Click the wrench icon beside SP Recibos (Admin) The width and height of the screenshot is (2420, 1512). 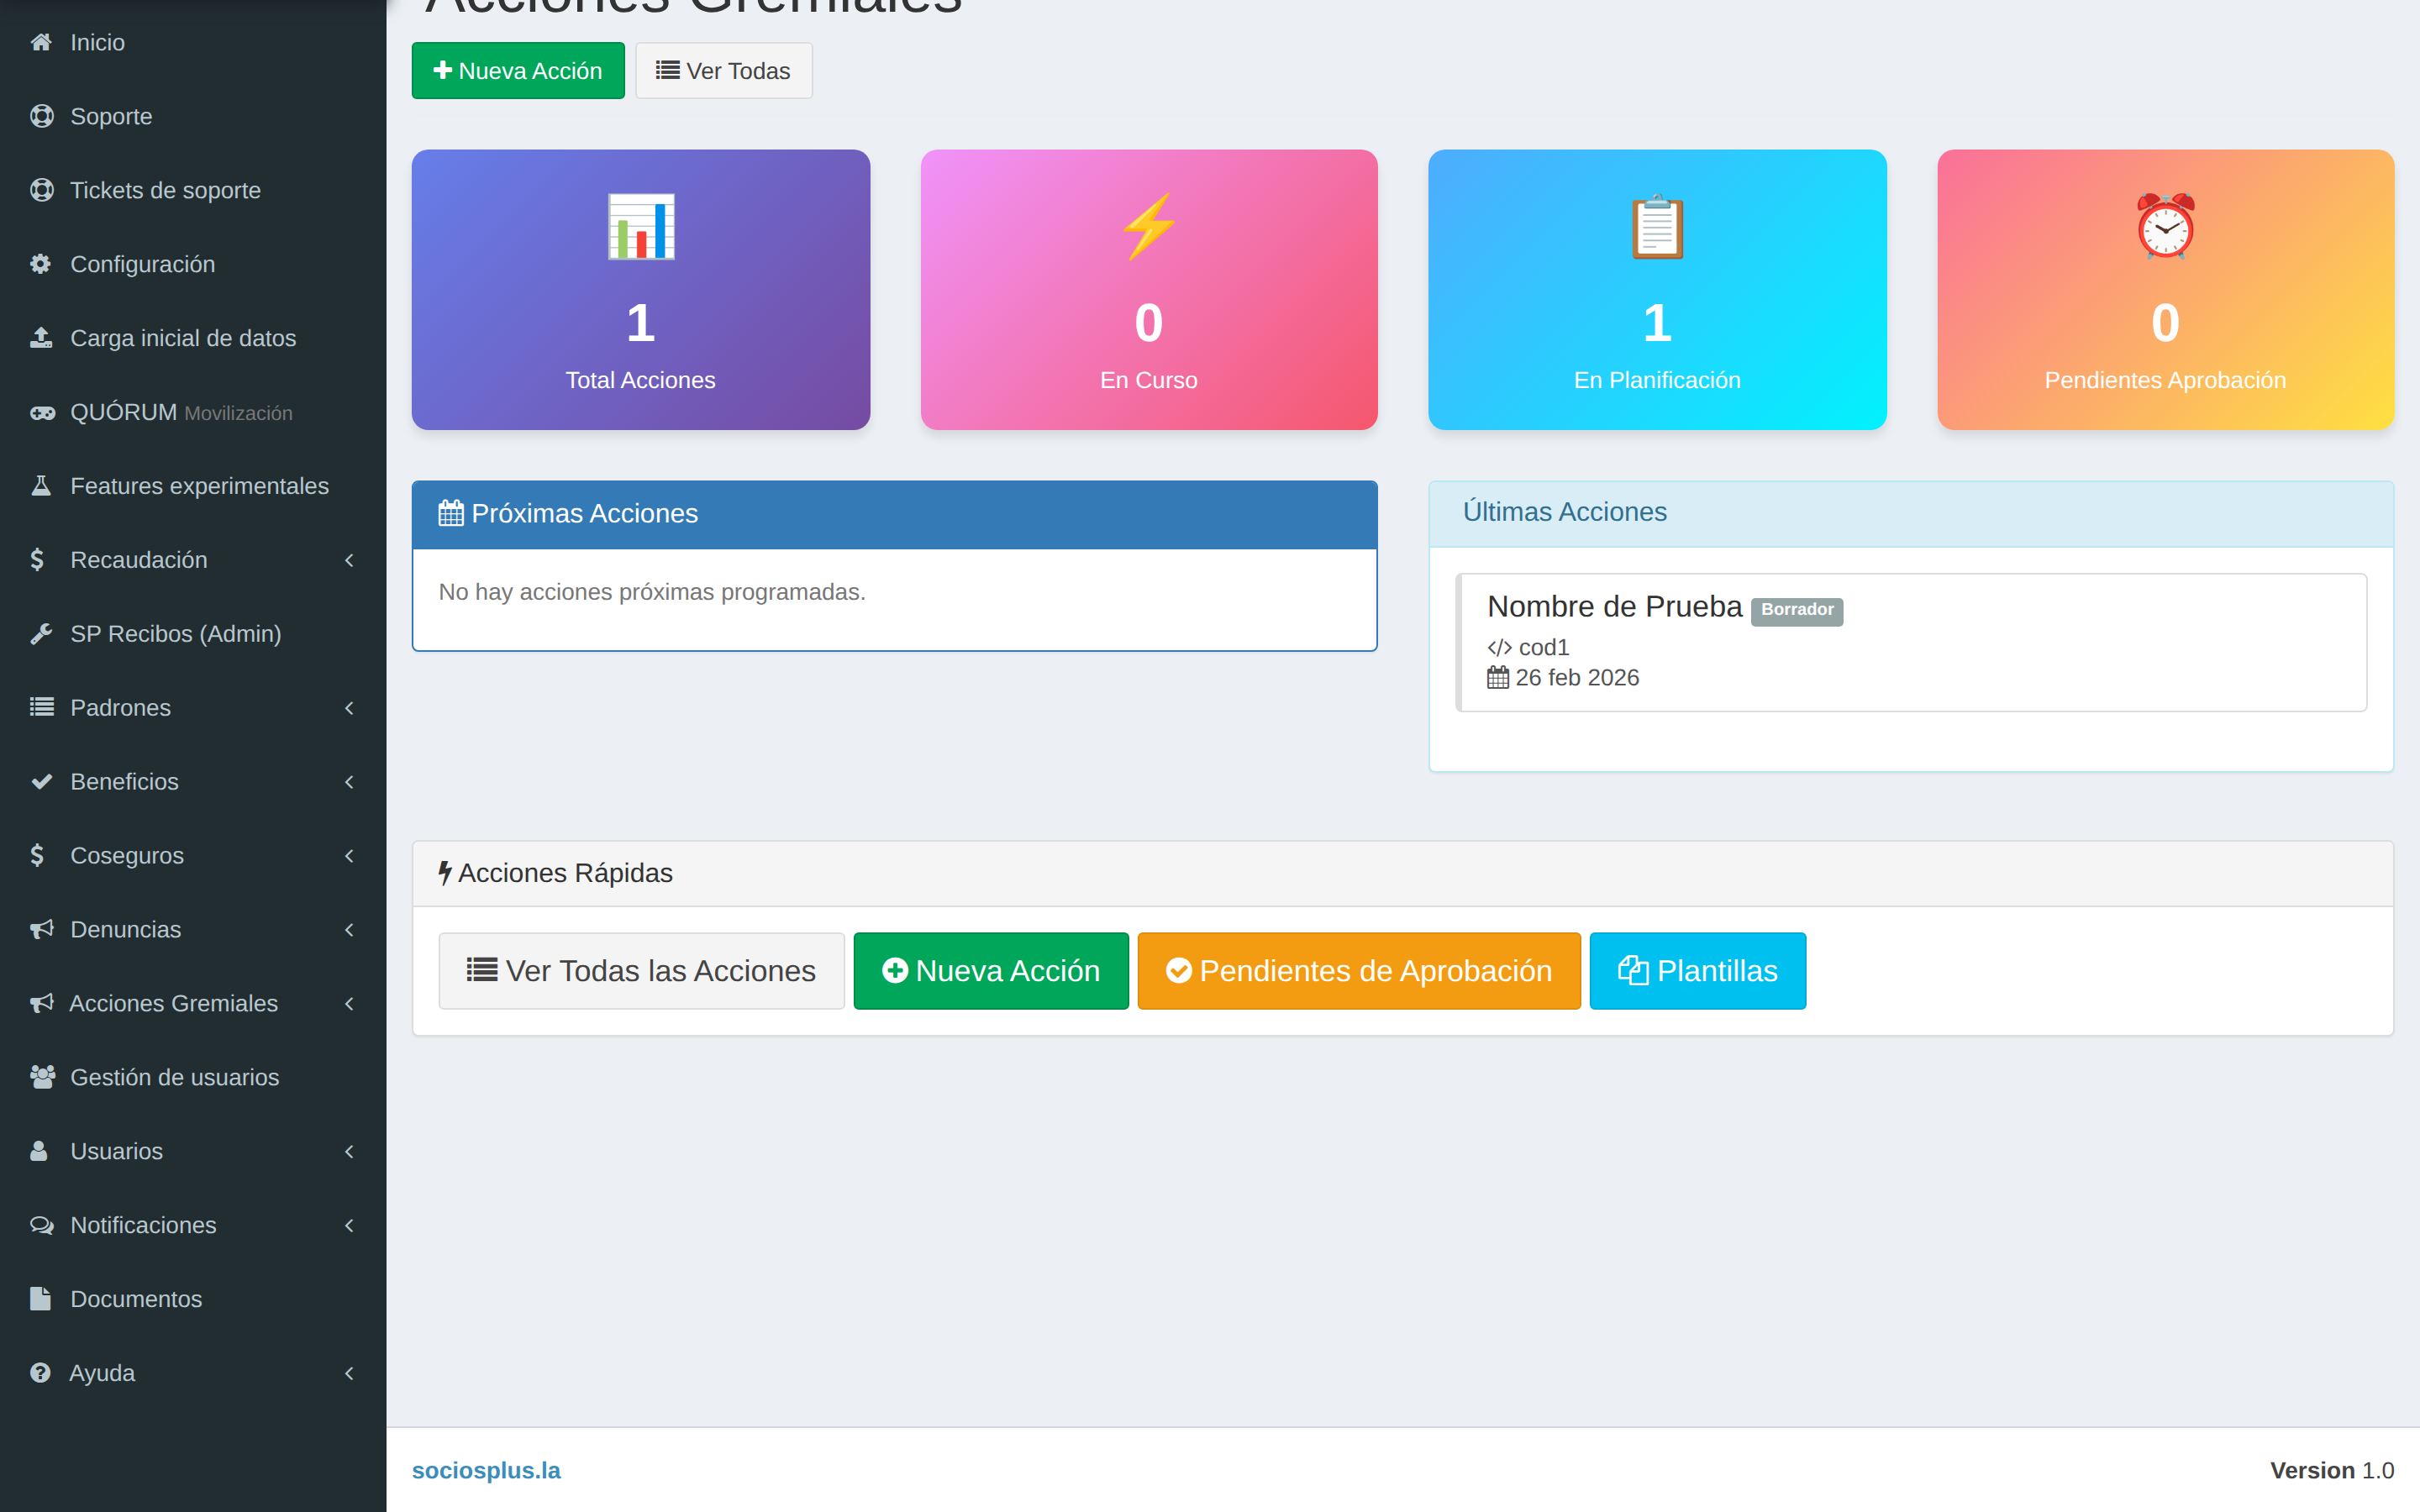[41, 634]
